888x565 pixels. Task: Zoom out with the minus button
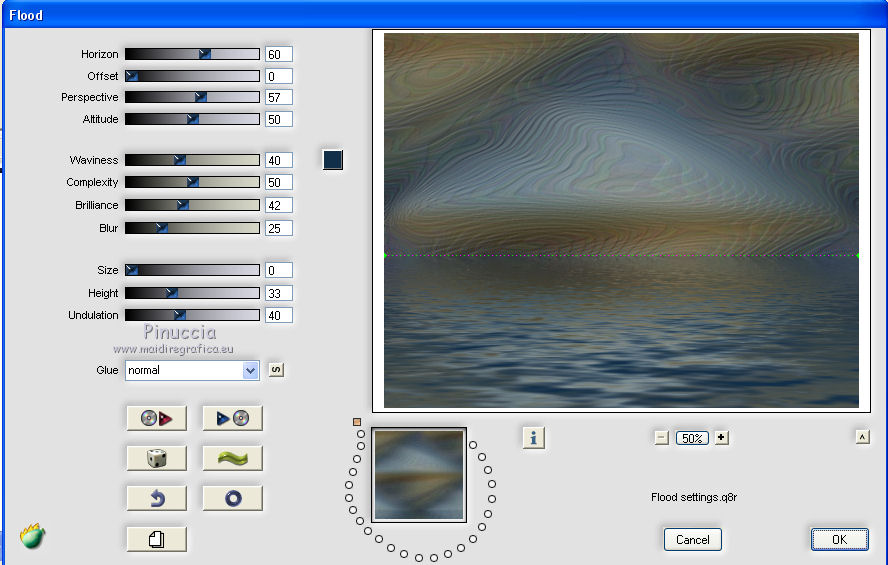tap(661, 438)
